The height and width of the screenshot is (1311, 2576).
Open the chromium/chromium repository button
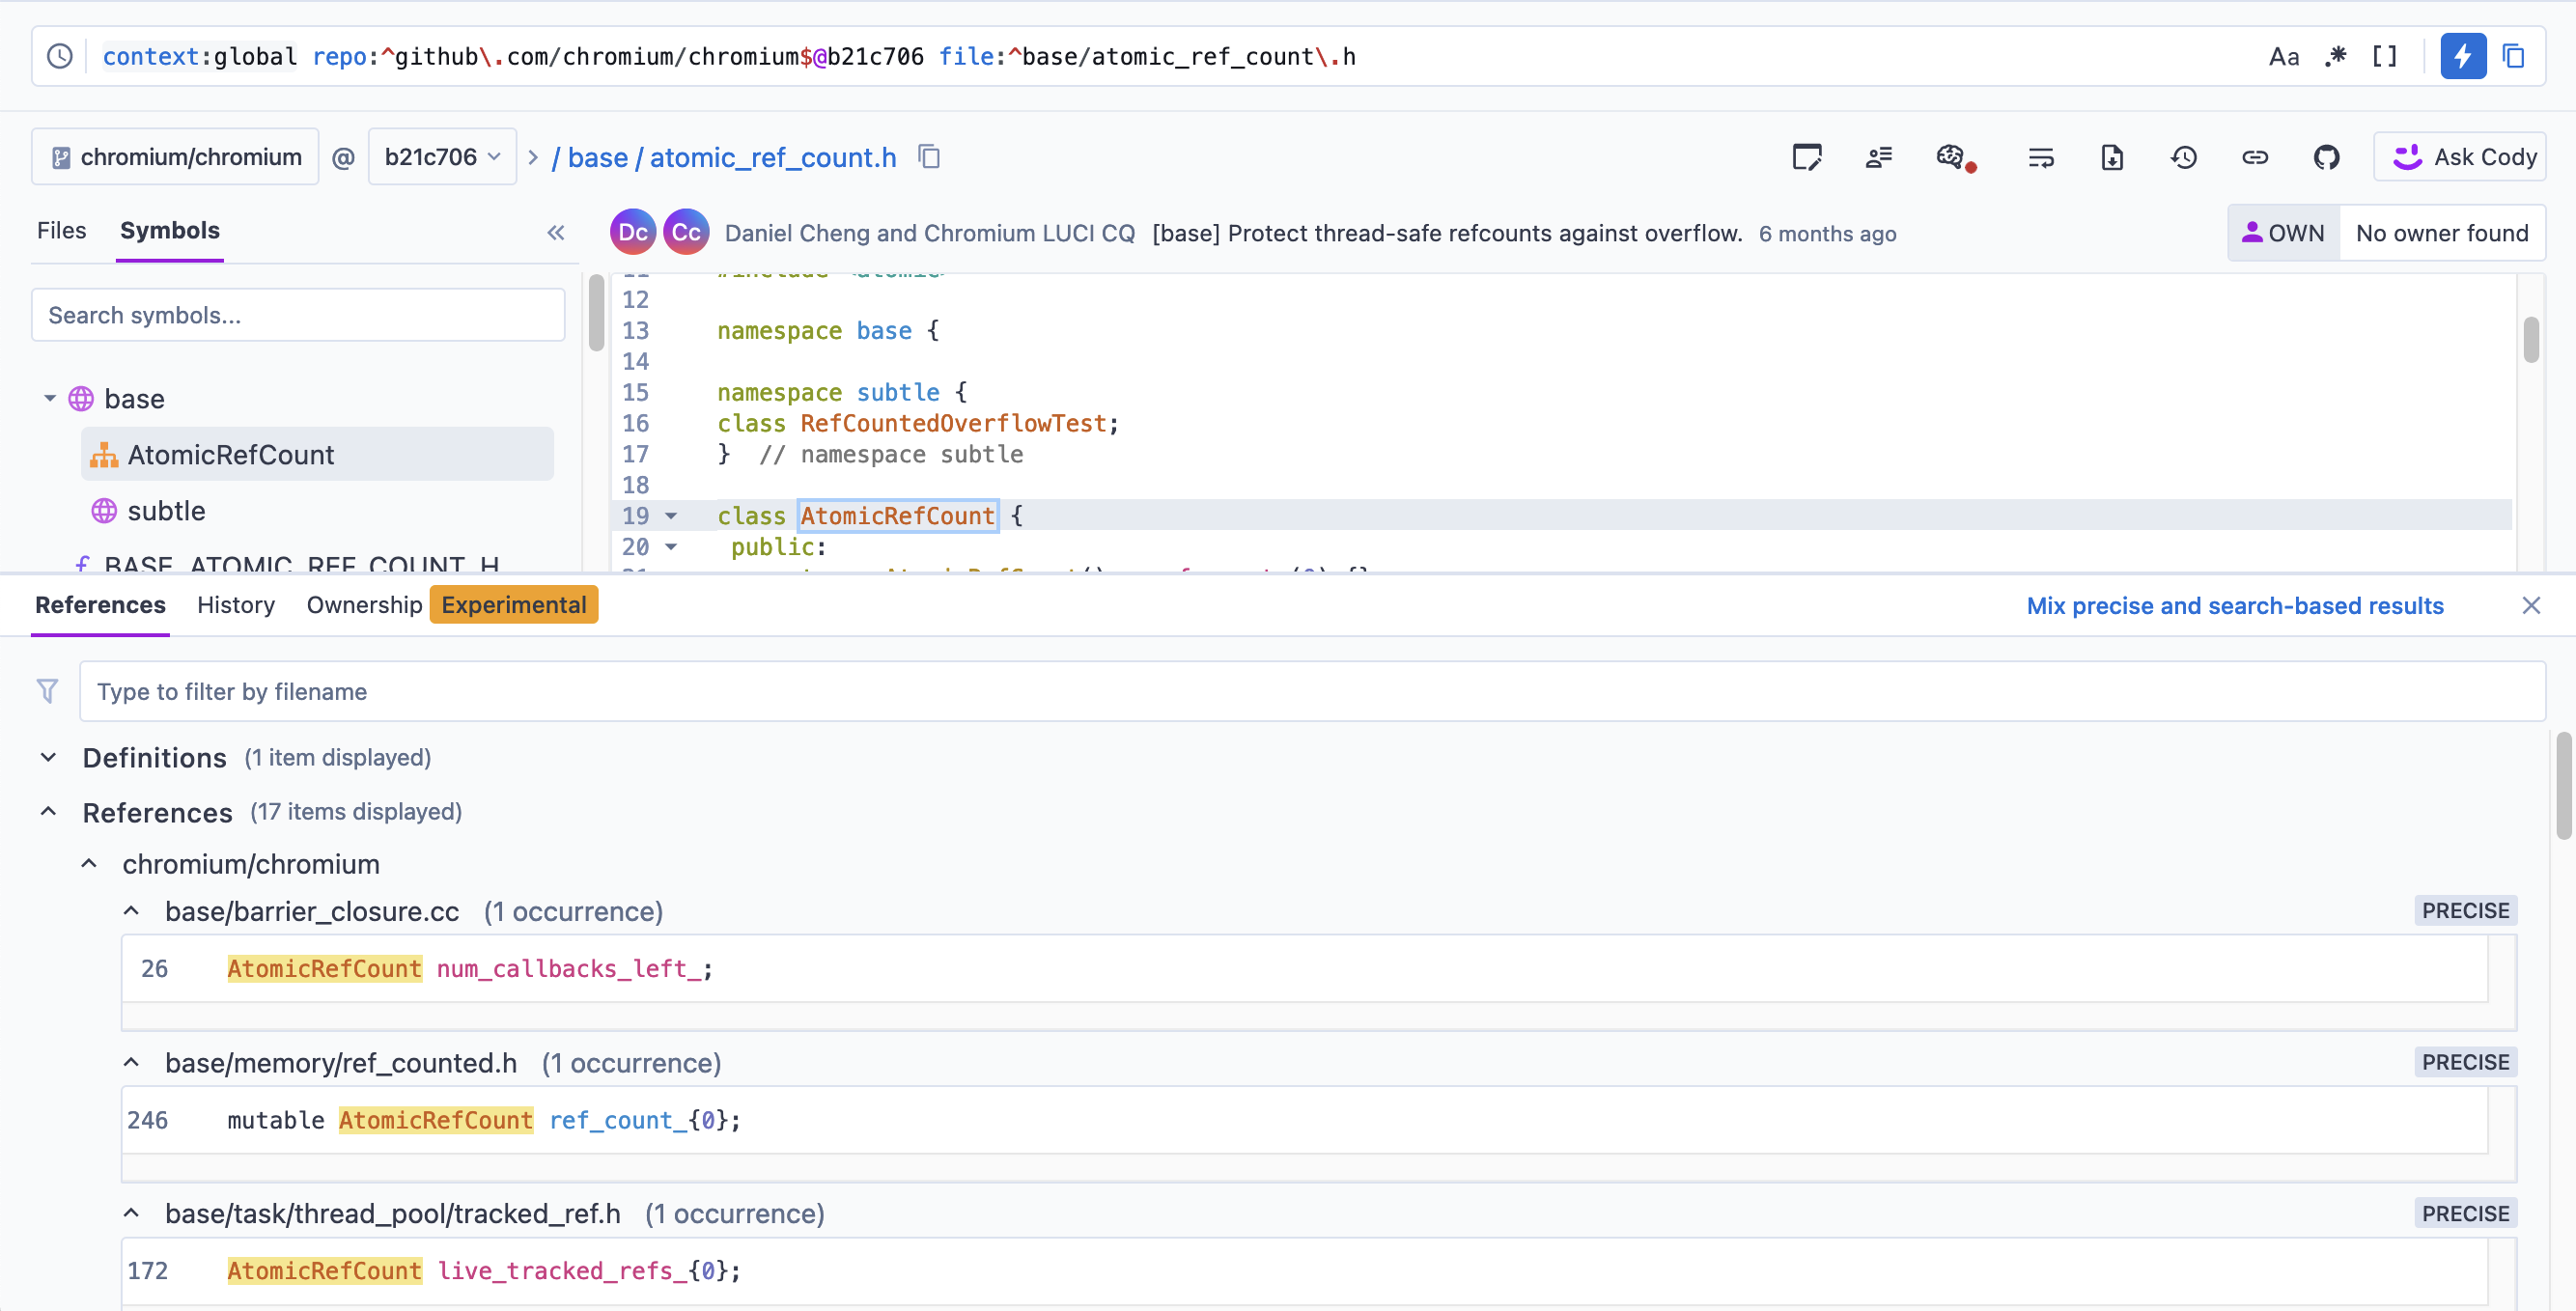(176, 157)
